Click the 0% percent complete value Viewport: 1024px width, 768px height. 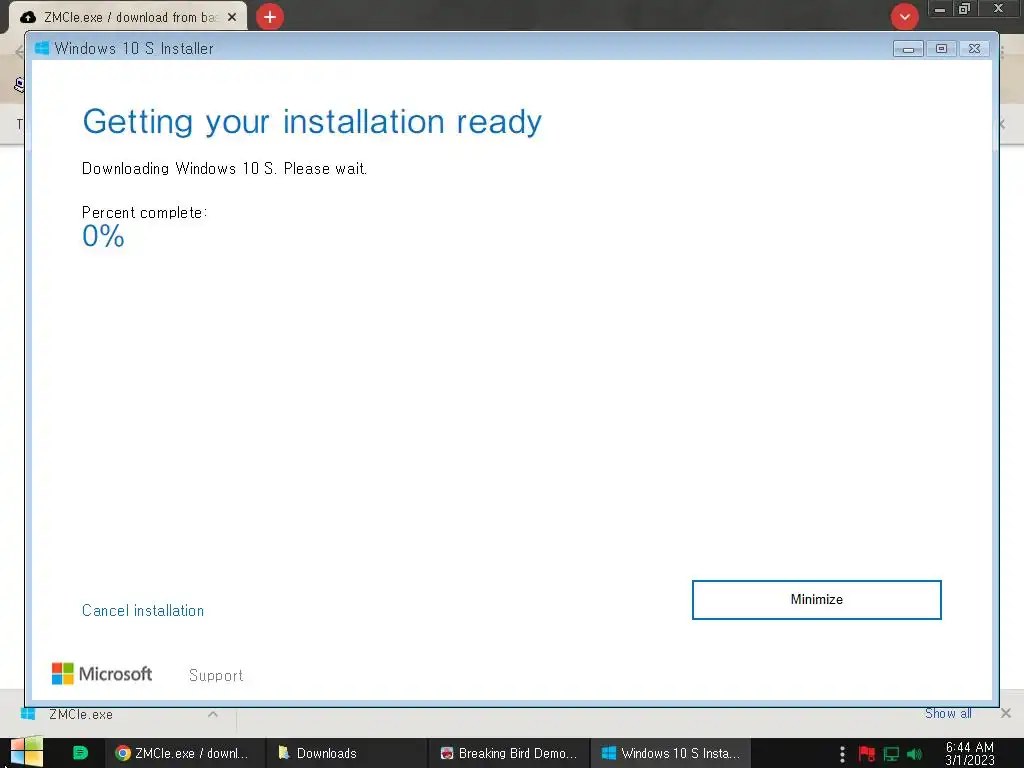[103, 236]
